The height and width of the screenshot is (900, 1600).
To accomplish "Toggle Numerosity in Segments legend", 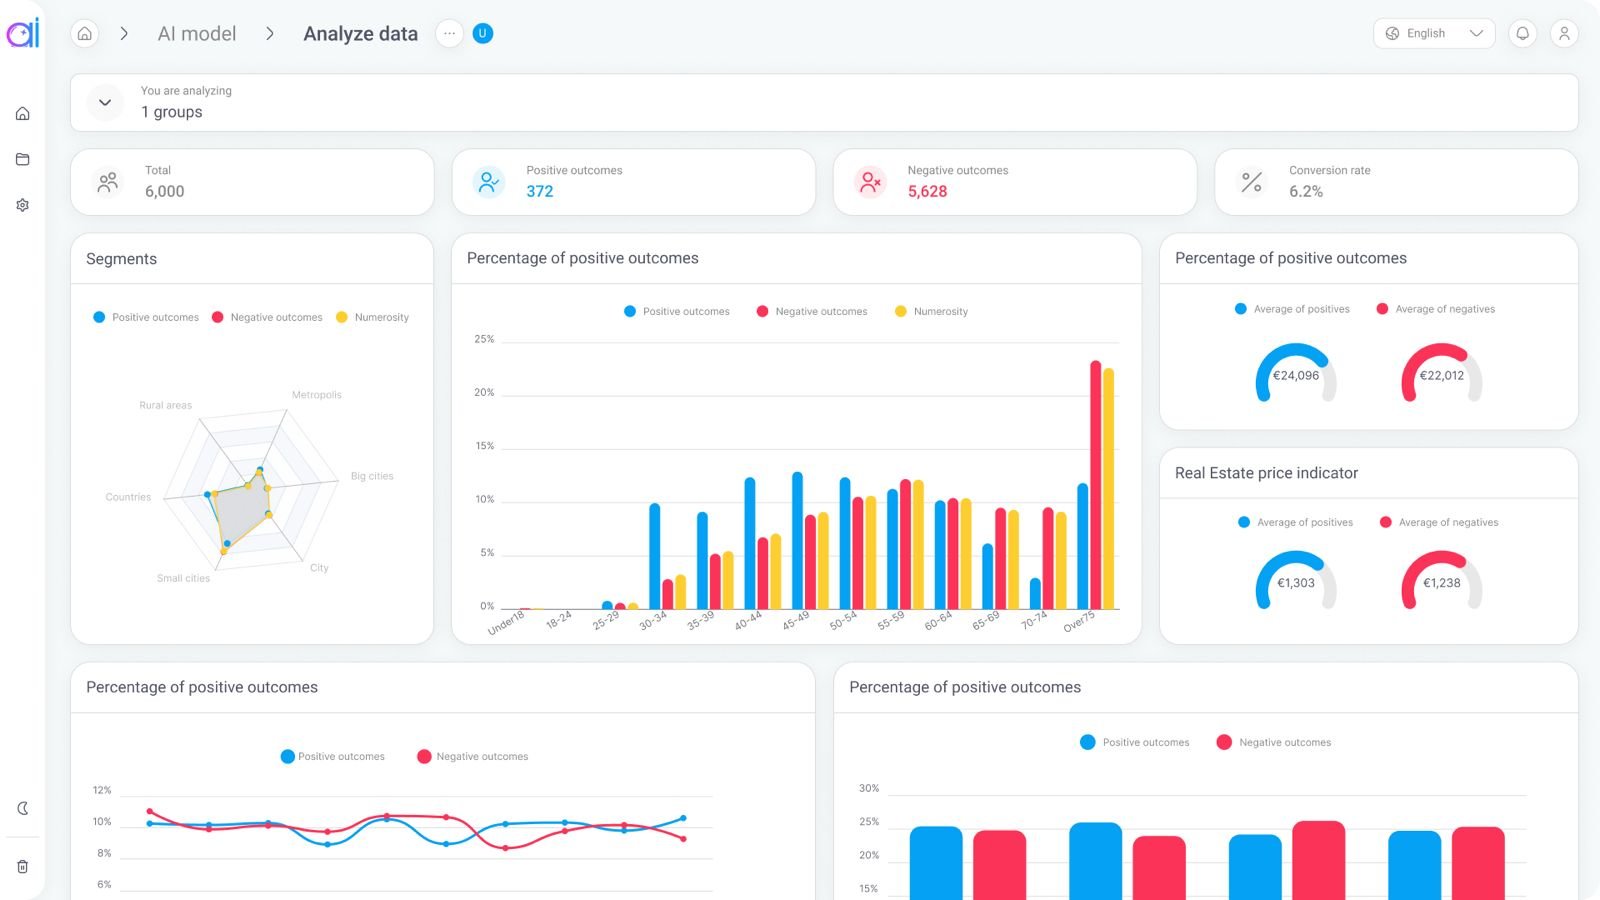I will coord(373,317).
